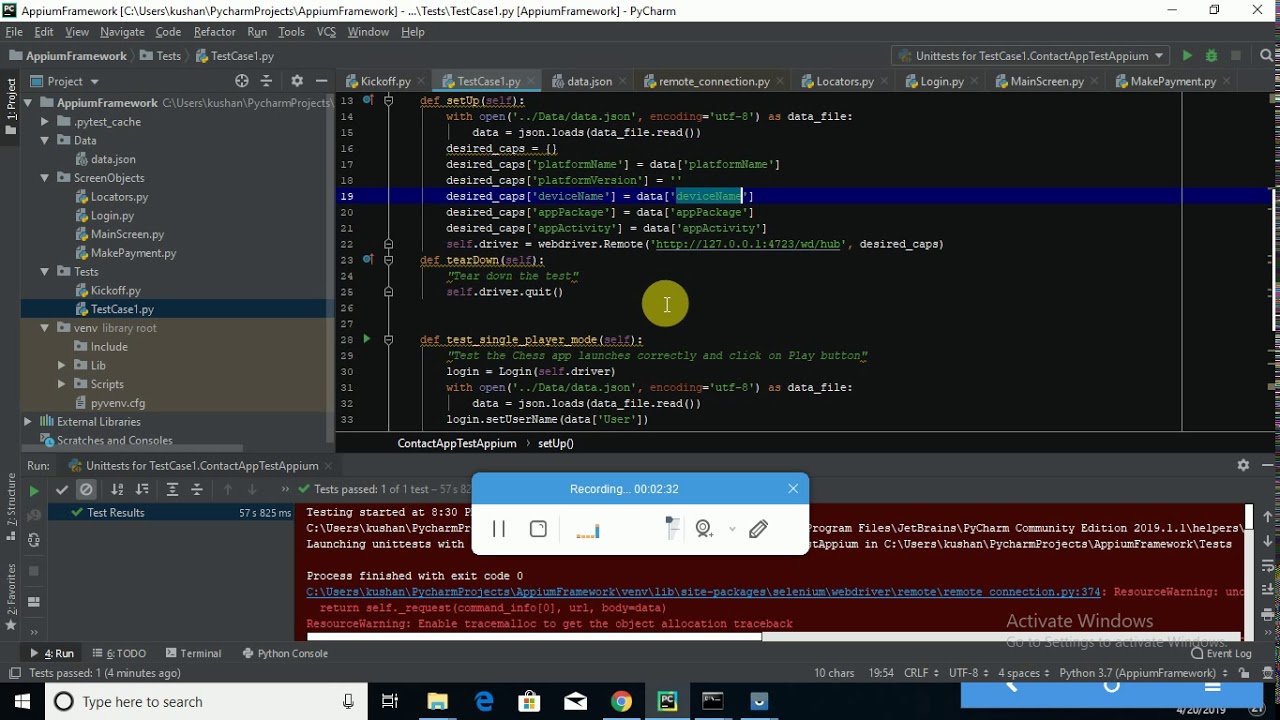
Task: Click layout restore icon in Run sidebar
Action: [34, 602]
